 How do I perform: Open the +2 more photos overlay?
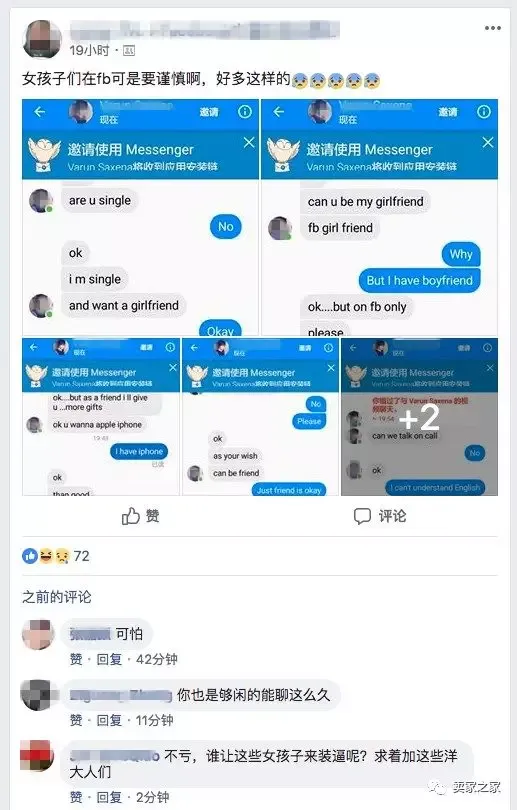[419, 417]
